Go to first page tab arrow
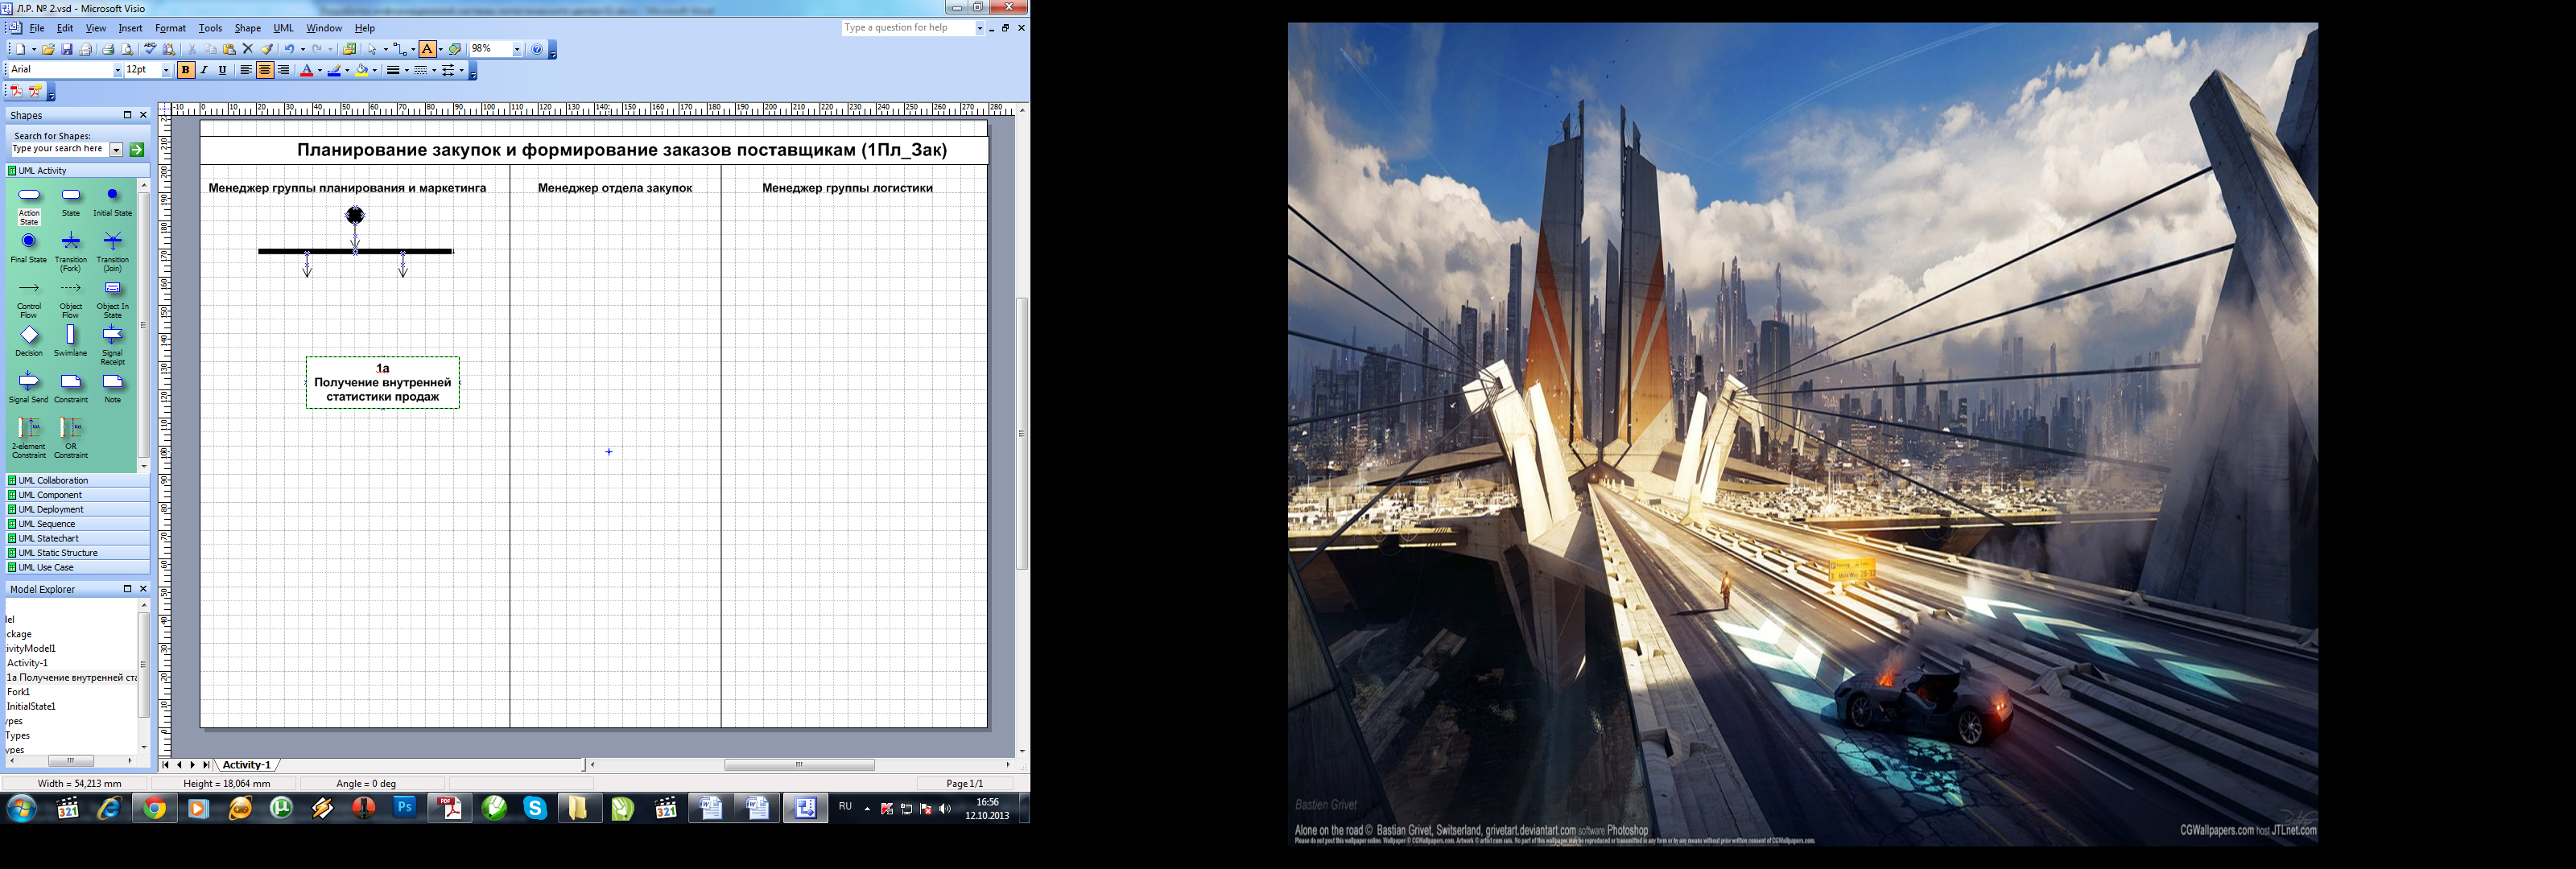Image resolution: width=2576 pixels, height=869 pixels. (x=166, y=765)
